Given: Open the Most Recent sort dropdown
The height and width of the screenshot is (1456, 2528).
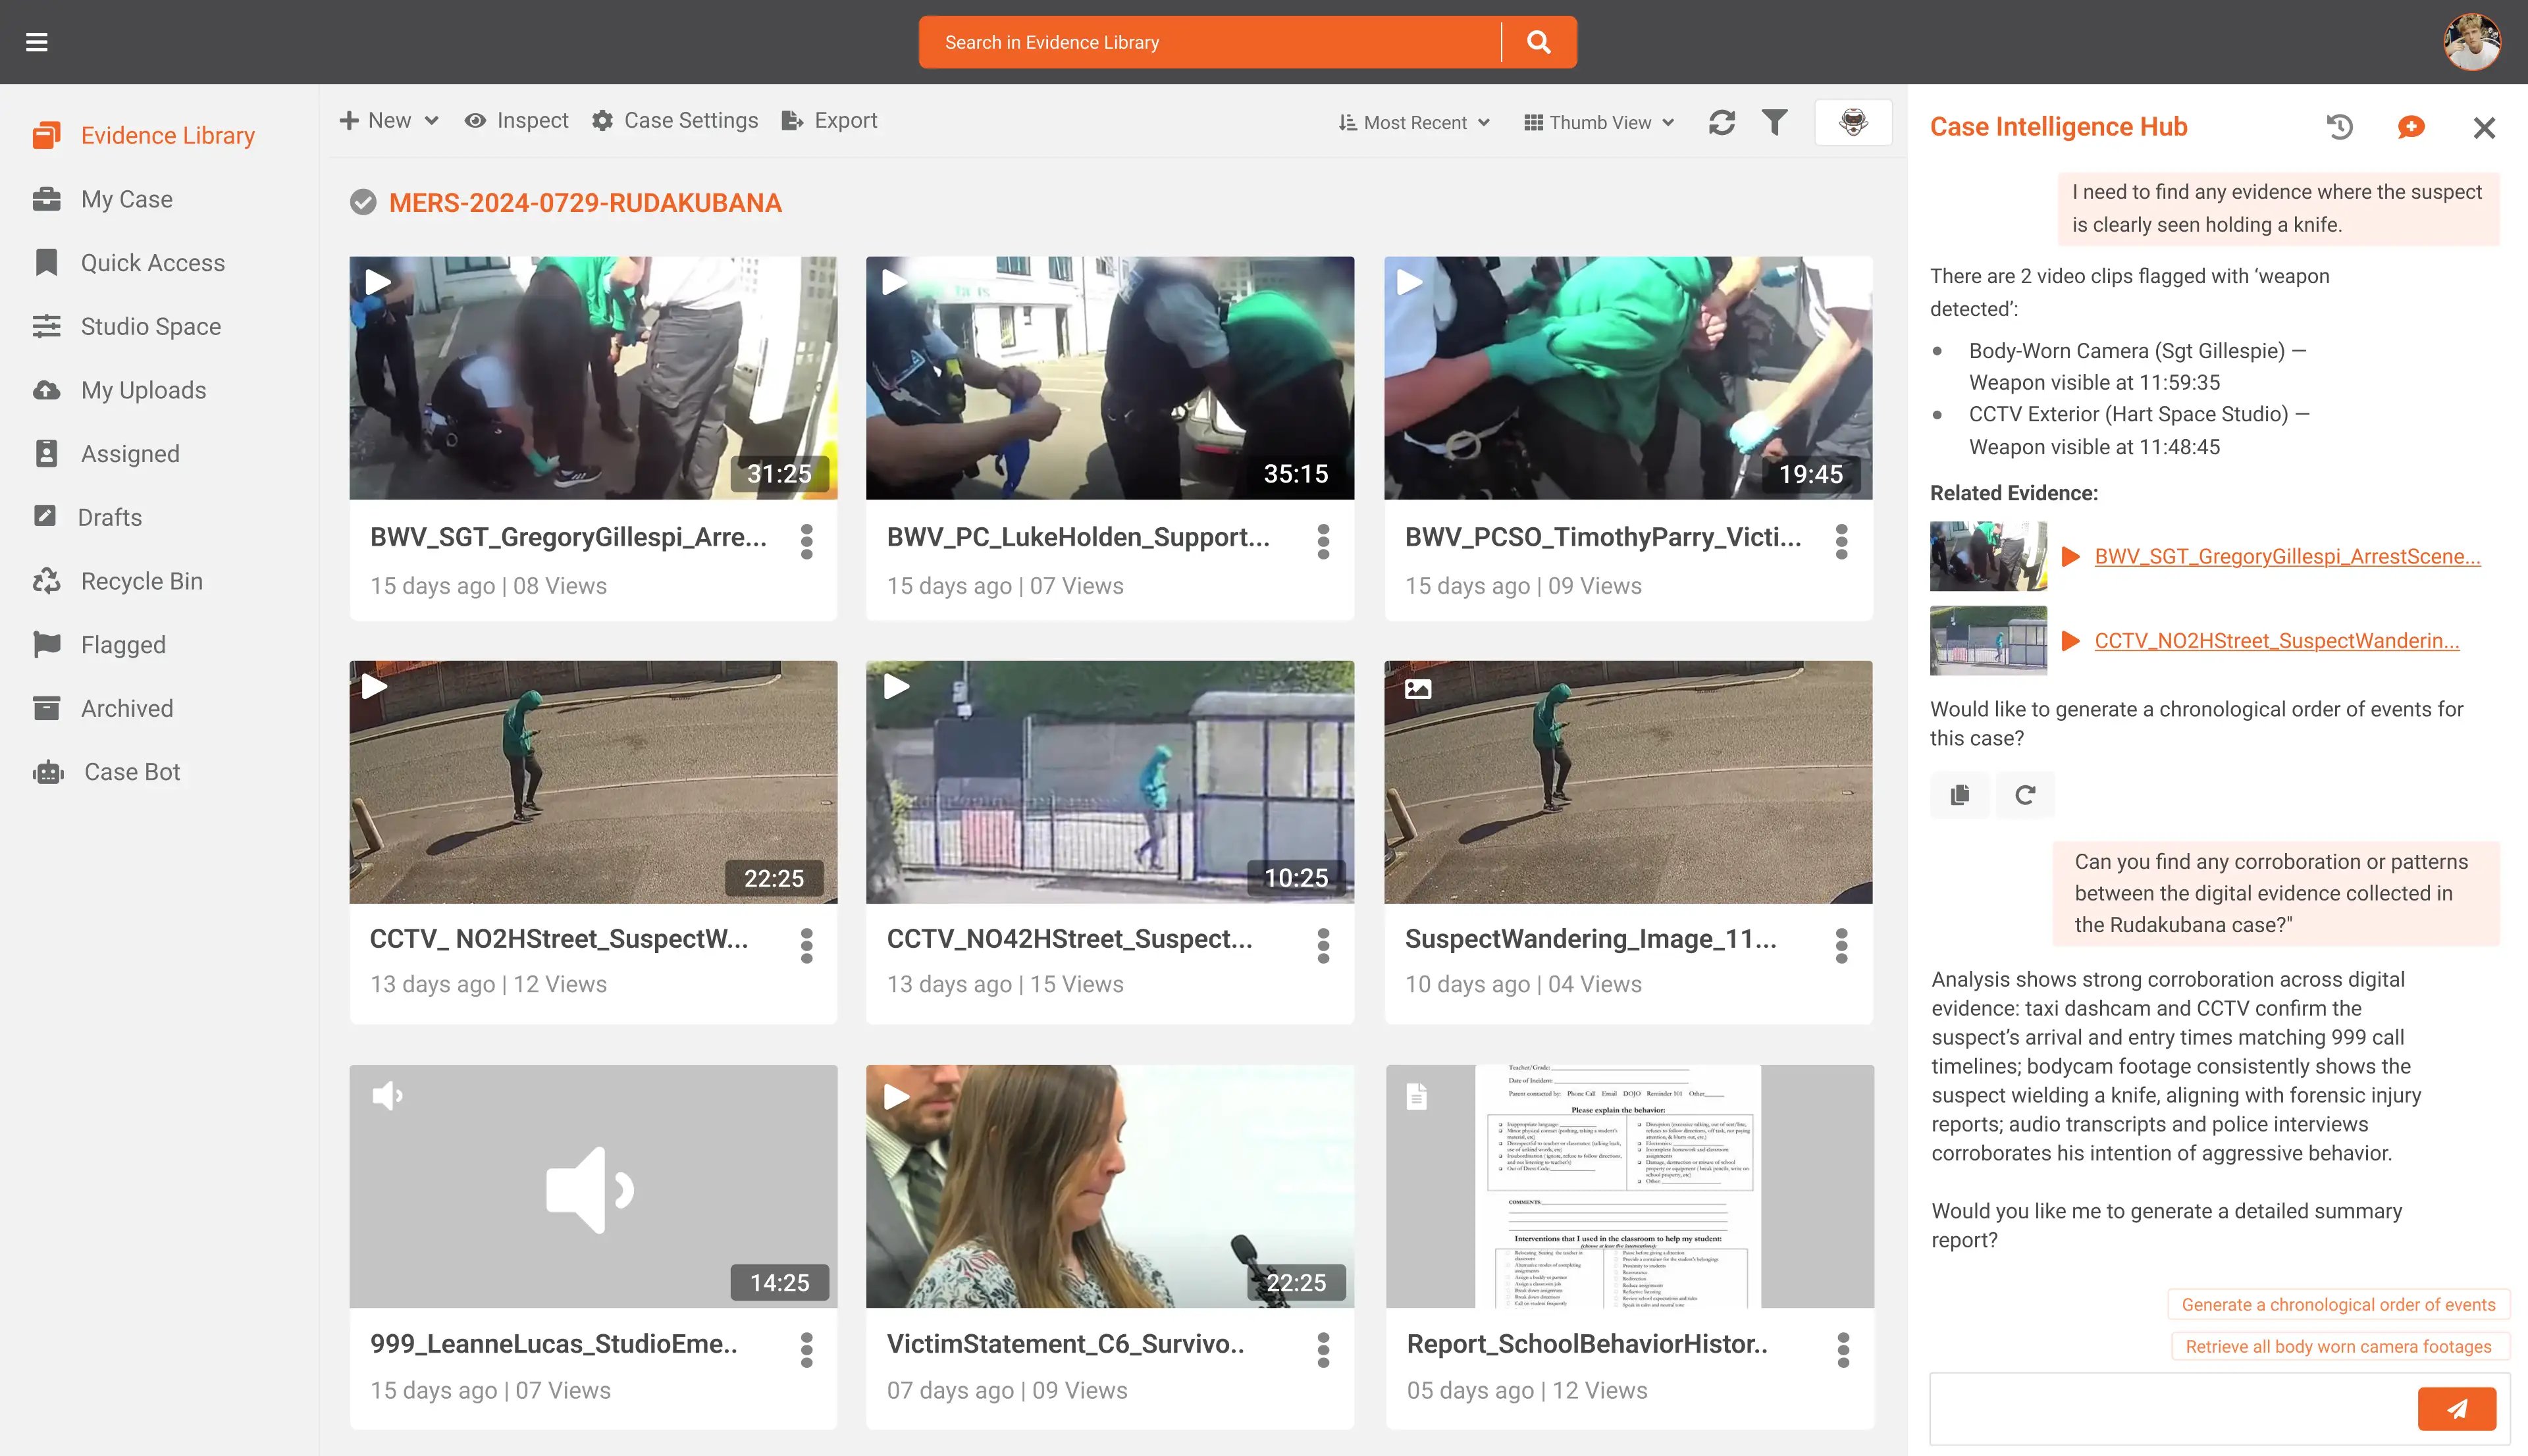Looking at the screenshot, I should coord(1414,123).
